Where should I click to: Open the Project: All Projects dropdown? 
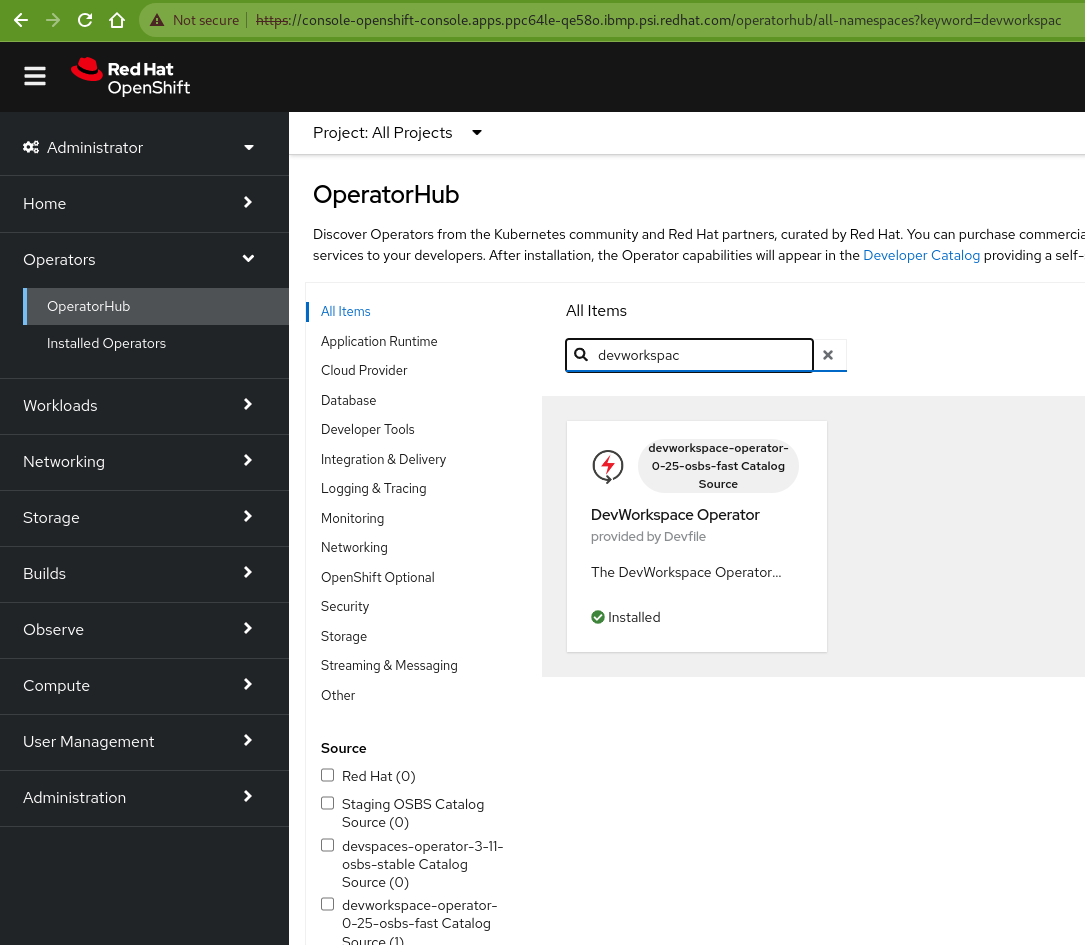coord(397,133)
